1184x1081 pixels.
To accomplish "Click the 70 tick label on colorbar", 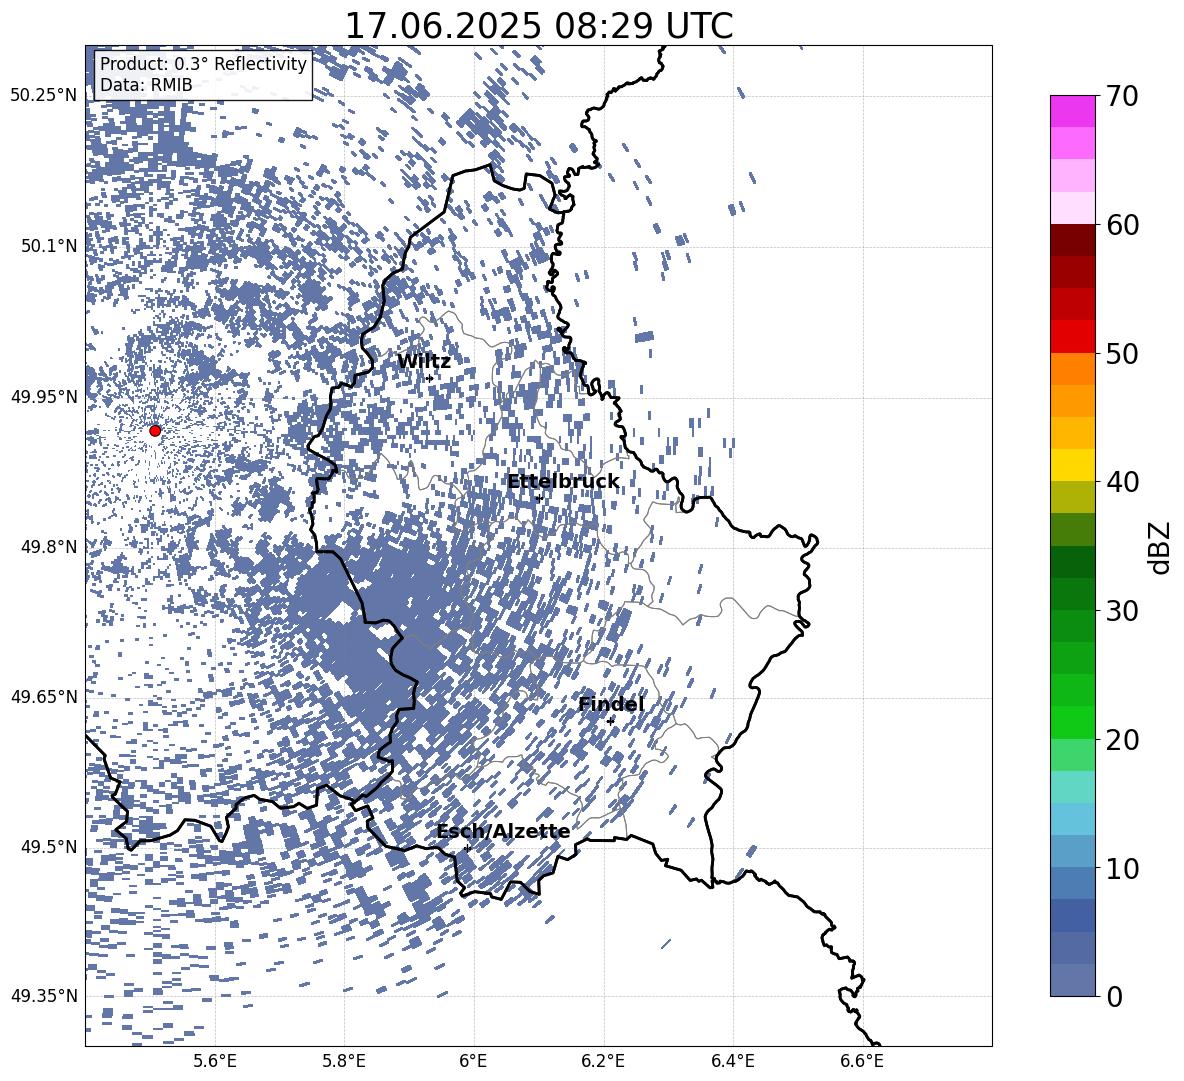I will tap(1122, 96).
